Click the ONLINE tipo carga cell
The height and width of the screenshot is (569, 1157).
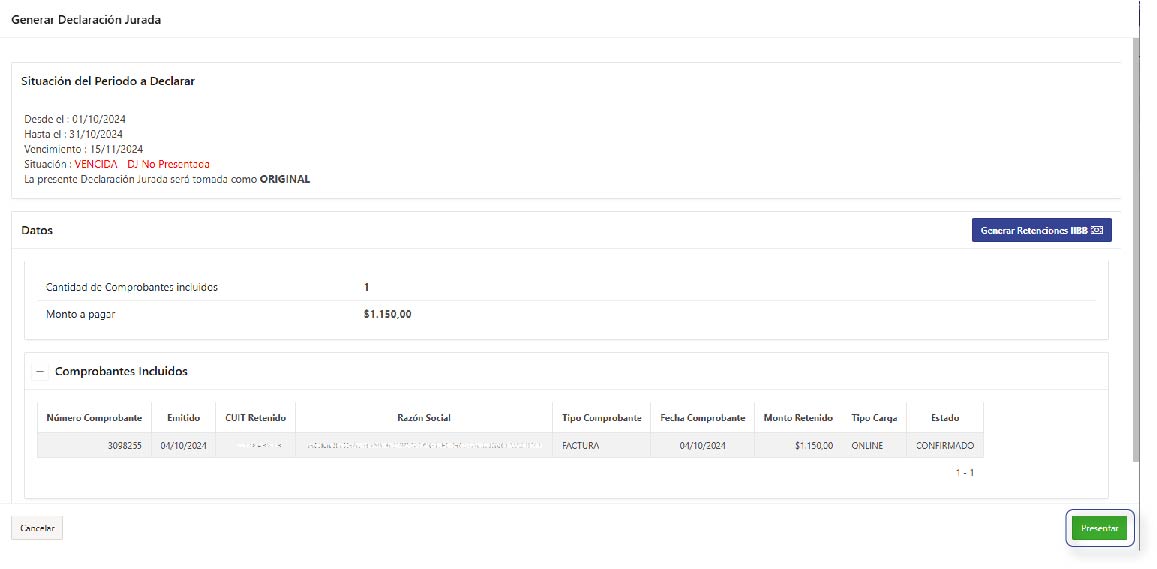(867, 445)
